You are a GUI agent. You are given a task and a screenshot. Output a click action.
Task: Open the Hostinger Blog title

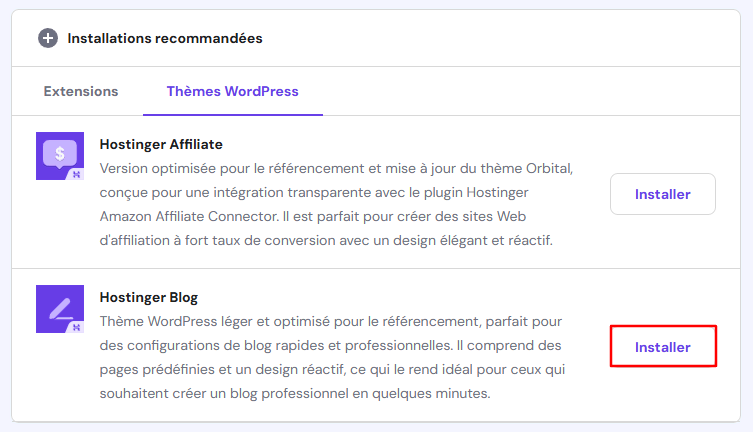tap(149, 297)
